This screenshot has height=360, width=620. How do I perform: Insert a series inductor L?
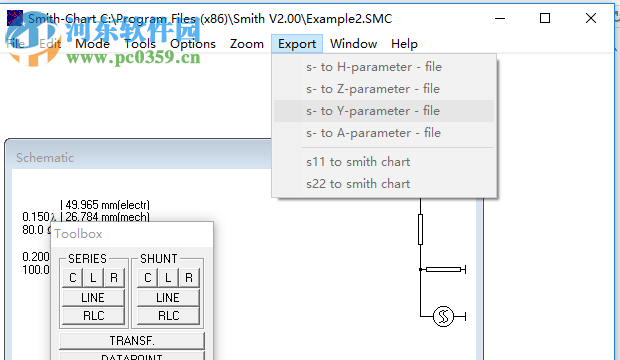(x=93, y=278)
